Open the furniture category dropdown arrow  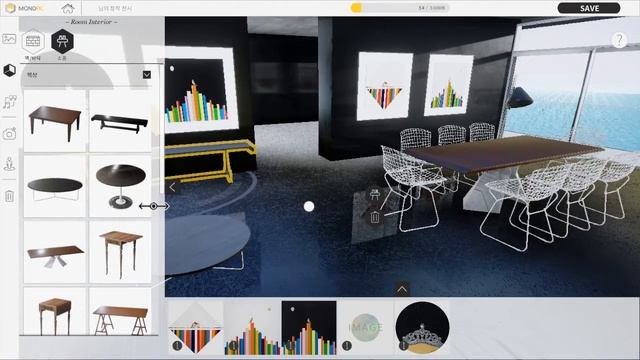[x=147, y=75]
